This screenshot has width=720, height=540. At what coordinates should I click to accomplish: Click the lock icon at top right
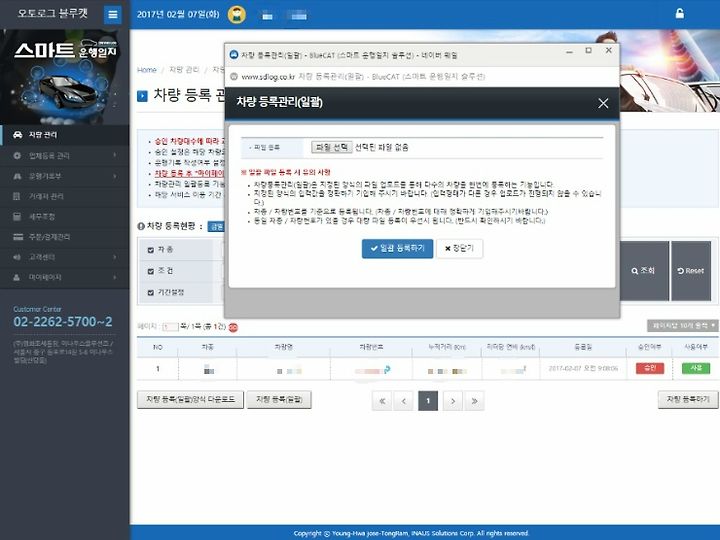tap(680, 14)
